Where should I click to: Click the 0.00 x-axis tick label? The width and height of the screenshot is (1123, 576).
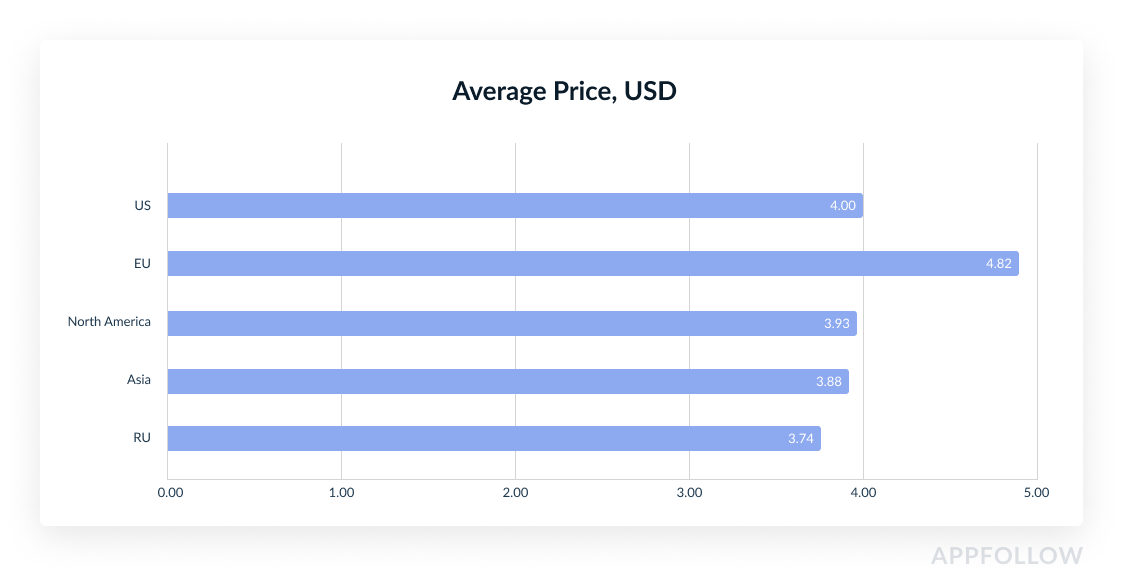[170, 493]
